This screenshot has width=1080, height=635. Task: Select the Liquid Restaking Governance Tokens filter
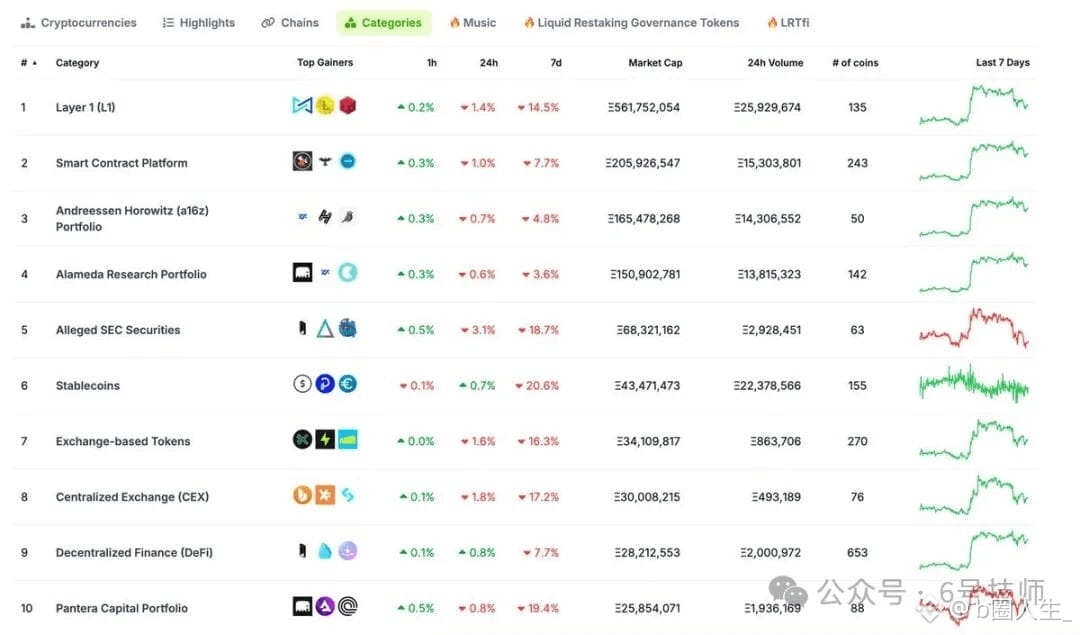pos(631,23)
